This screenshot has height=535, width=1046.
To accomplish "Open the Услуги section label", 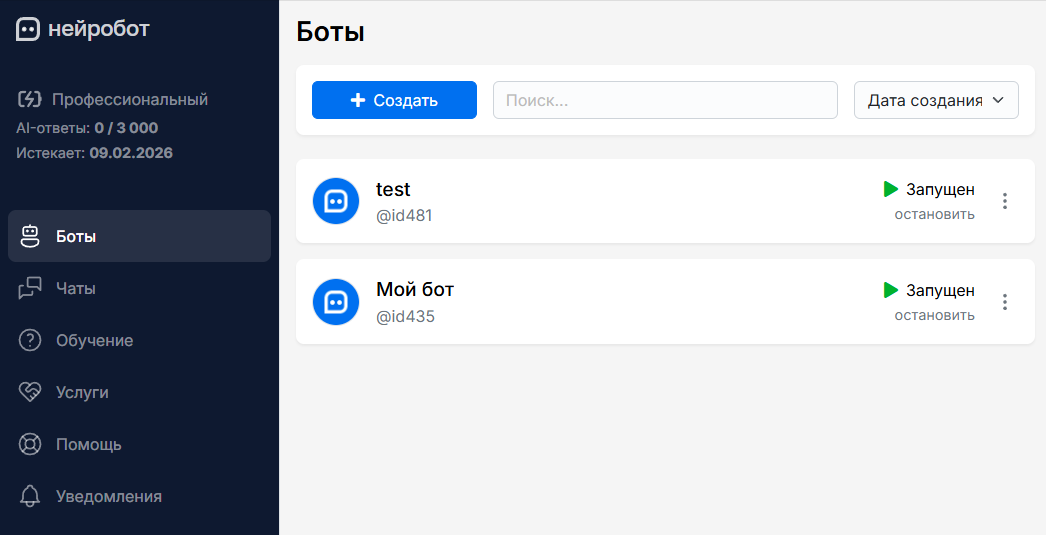I will [82, 392].
